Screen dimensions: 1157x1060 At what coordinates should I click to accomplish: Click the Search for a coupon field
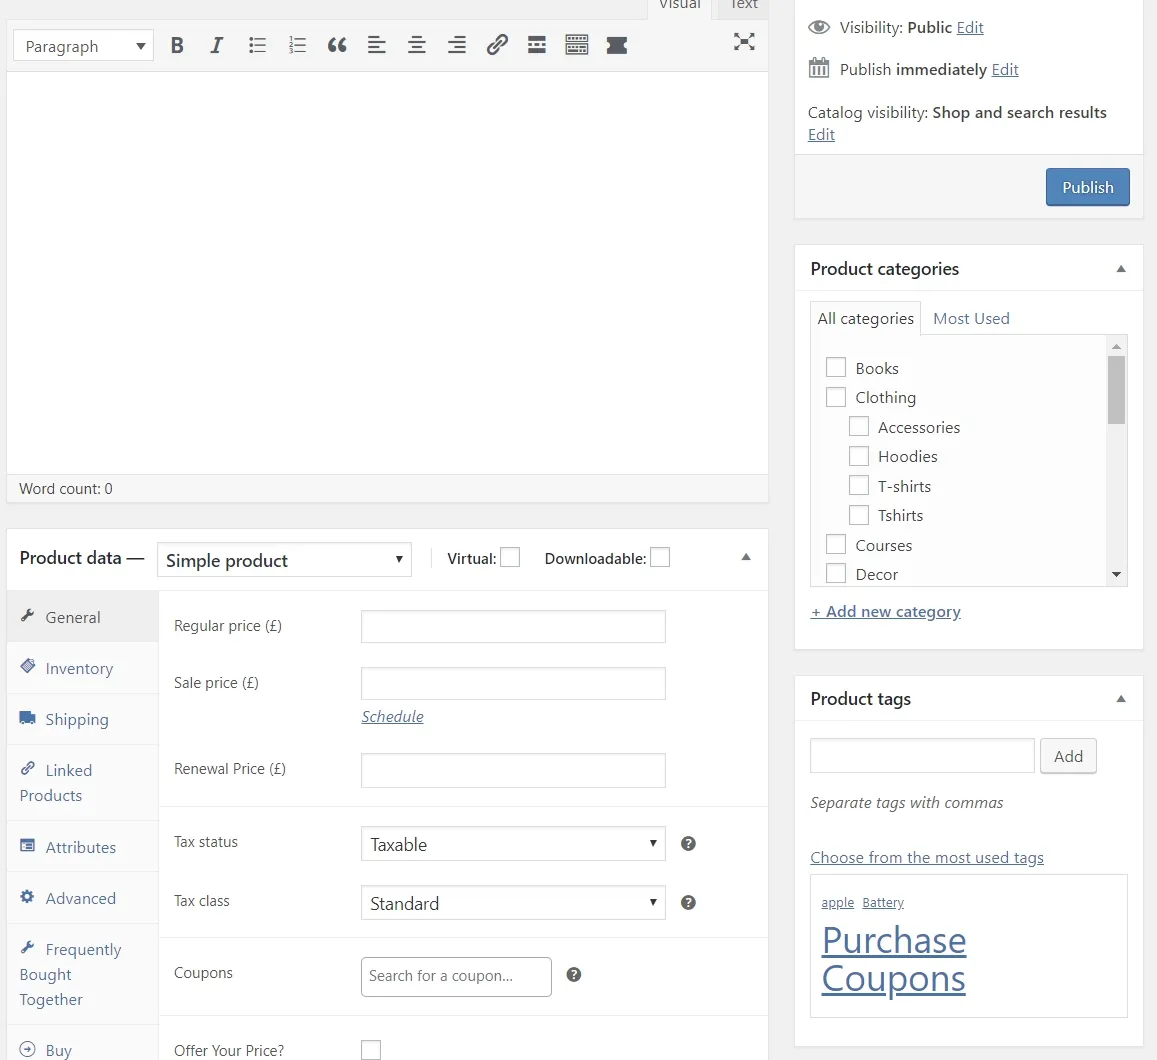[x=456, y=977]
